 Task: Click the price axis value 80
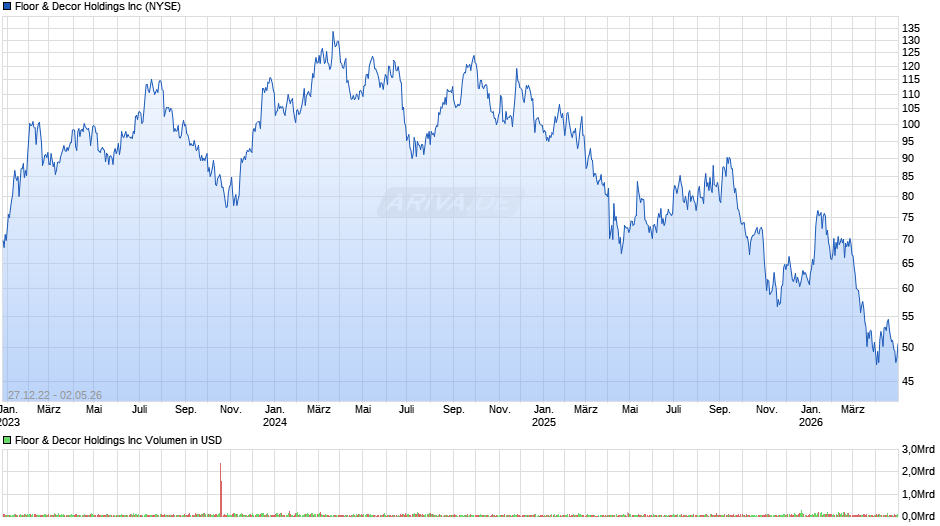pos(908,196)
